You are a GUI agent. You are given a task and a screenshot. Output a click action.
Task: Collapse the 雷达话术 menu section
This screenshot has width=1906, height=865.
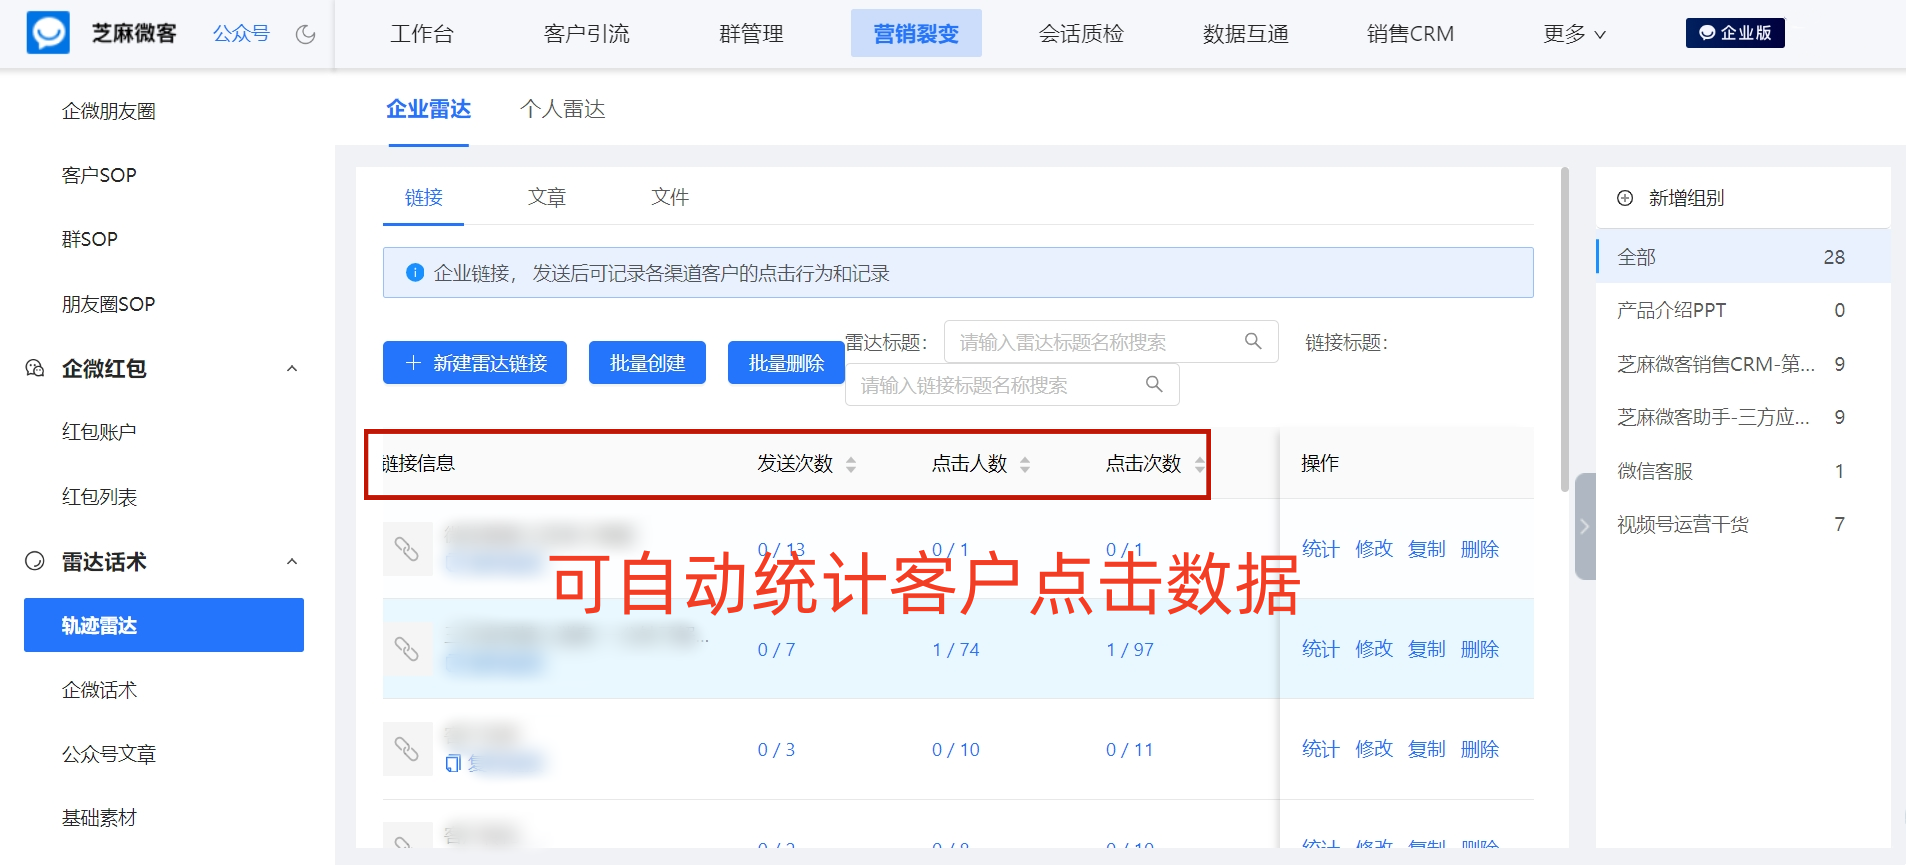coord(292,561)
